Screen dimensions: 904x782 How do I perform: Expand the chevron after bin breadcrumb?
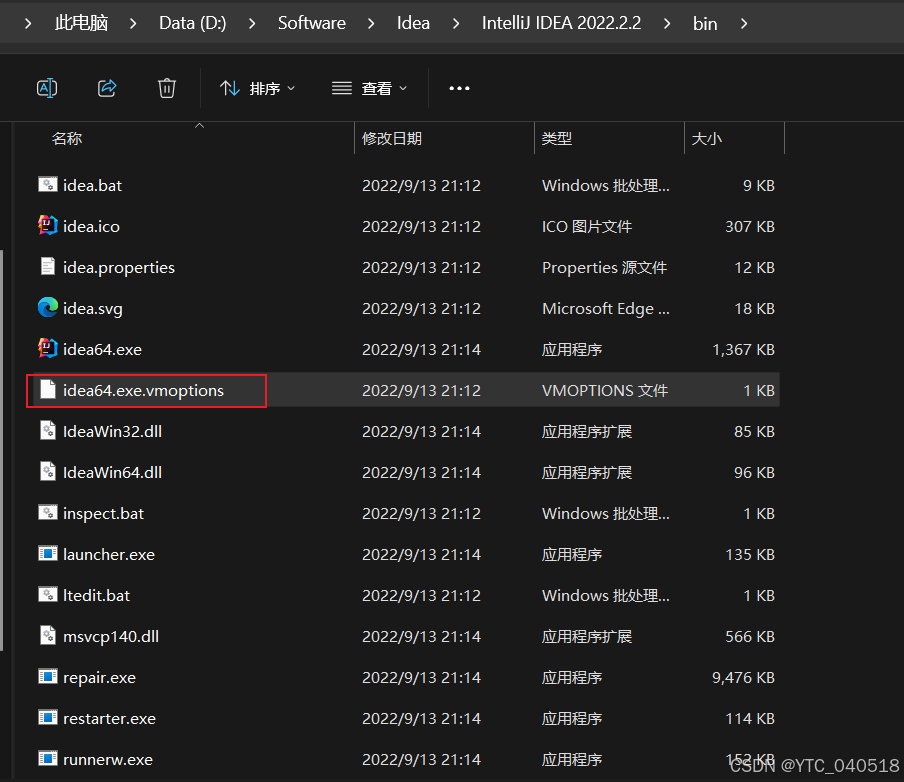pyautogui.click(x=744, y=24)
